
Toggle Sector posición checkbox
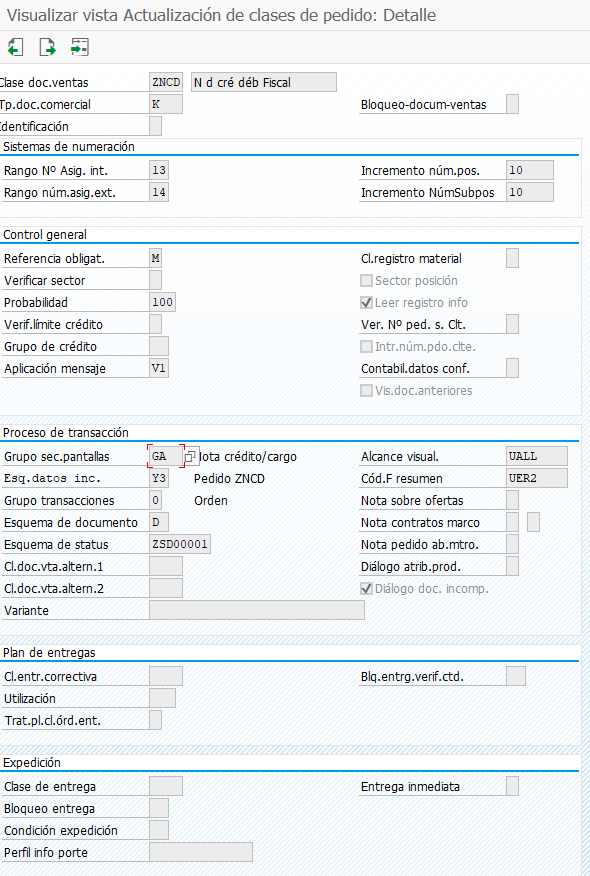coord(367,280)
